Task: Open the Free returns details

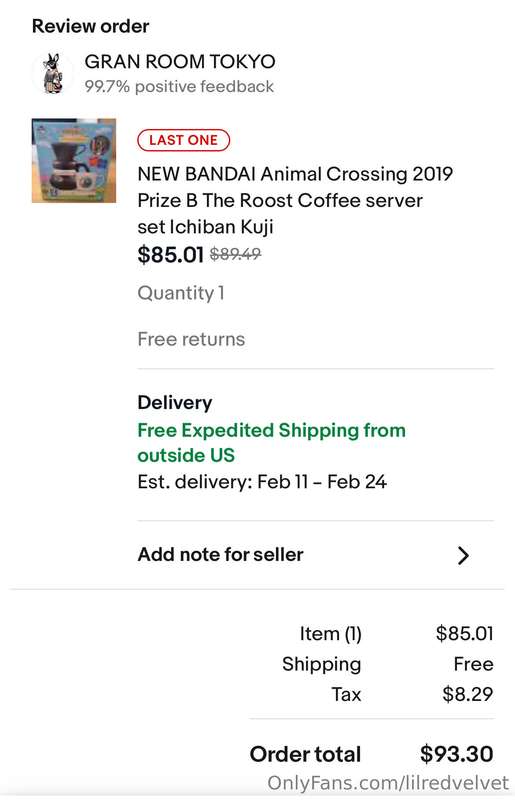Action: [x=191, y=339]
